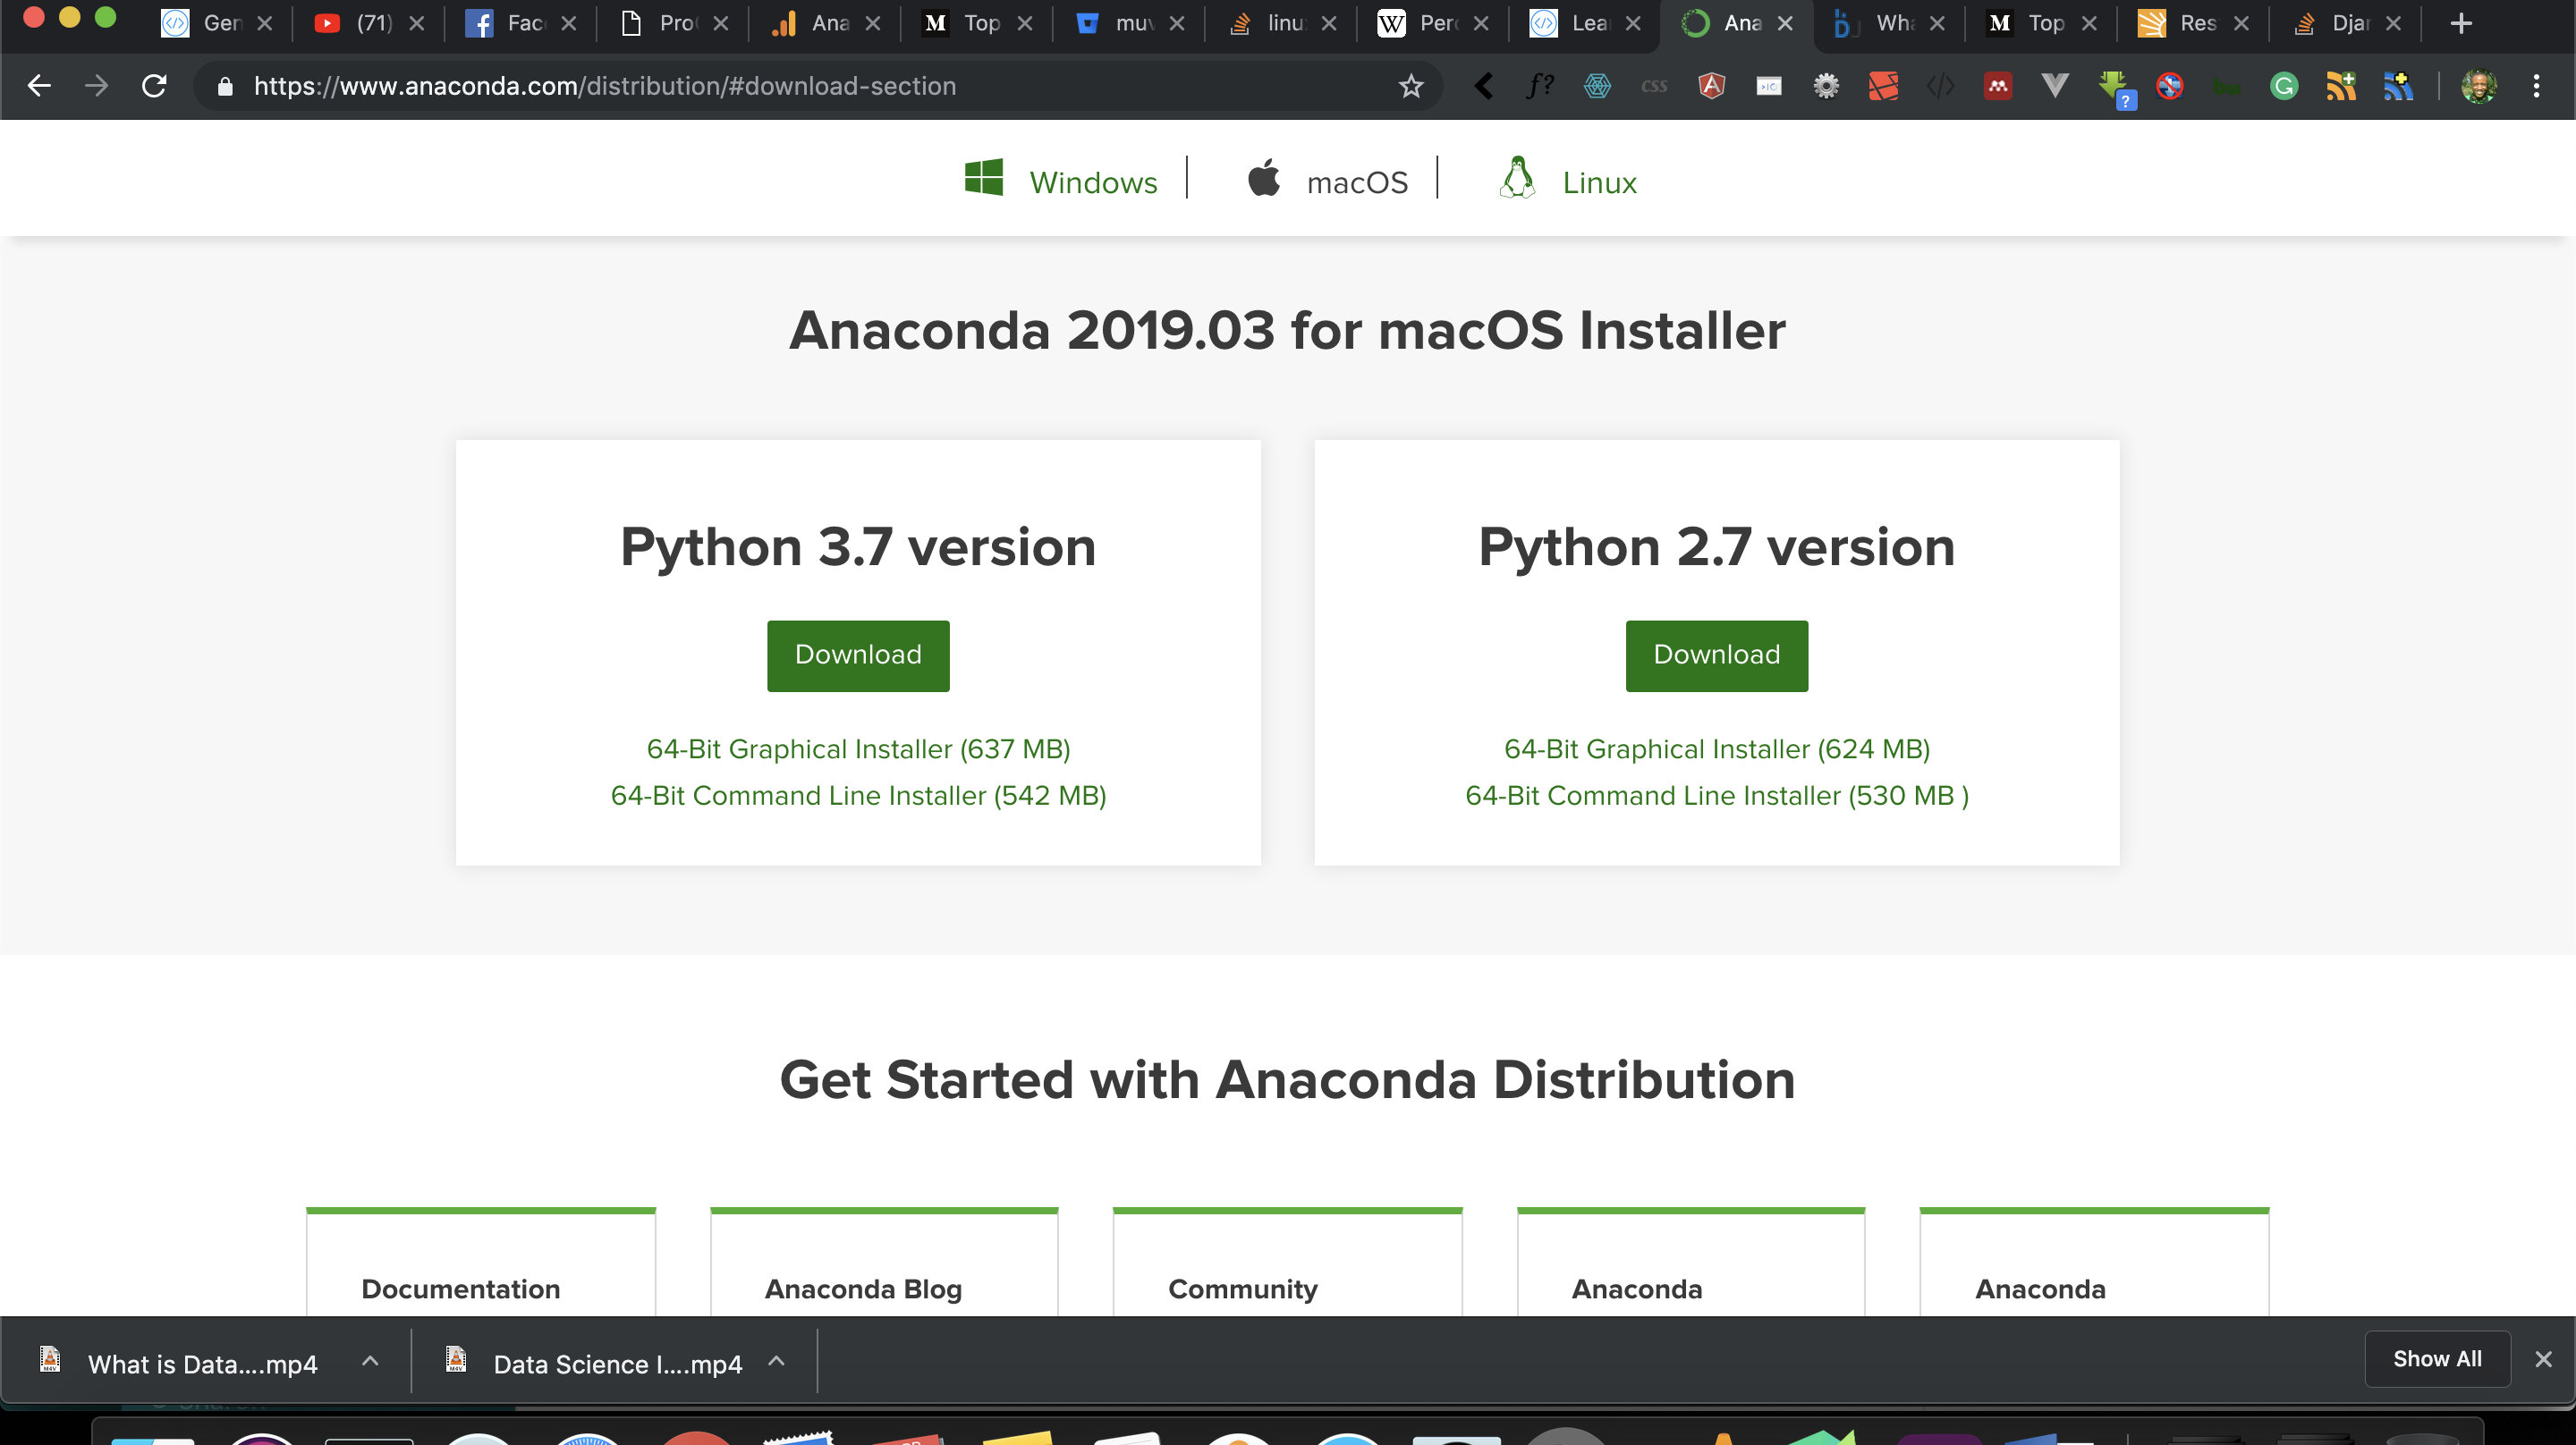The image size is (2576, 1445).
Task: Expand options for 'Data Science I....mp4'
Action: coord(776,1361)
